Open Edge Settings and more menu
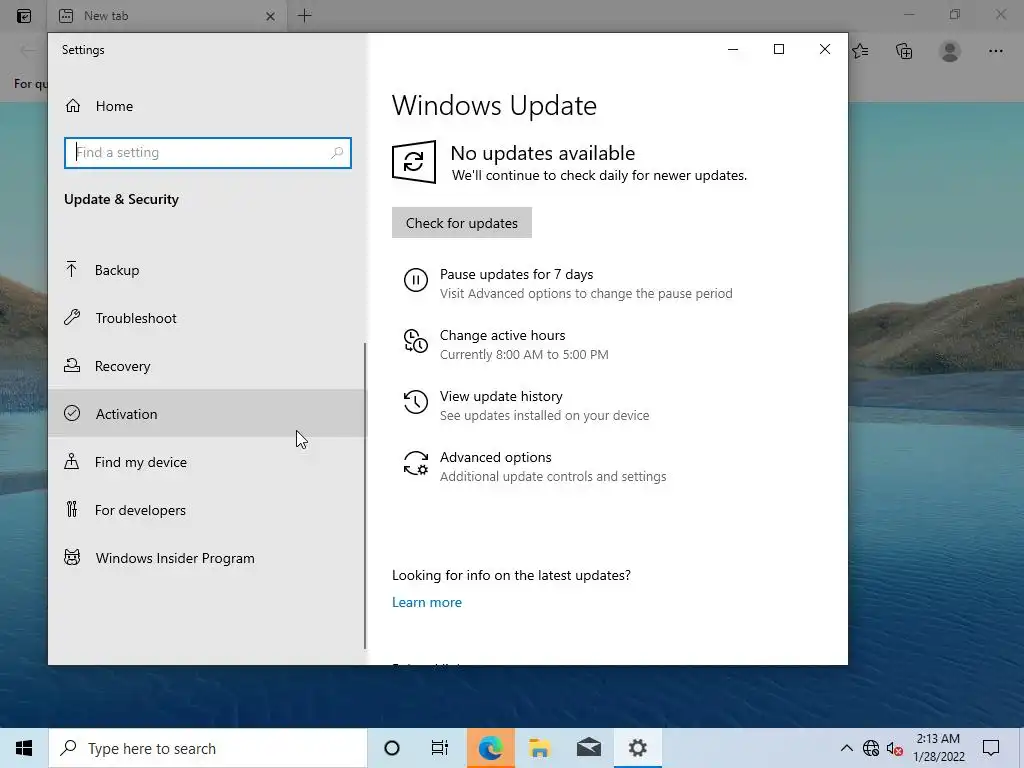Viewport: 1024px width, 768px height. pos(995,51)
